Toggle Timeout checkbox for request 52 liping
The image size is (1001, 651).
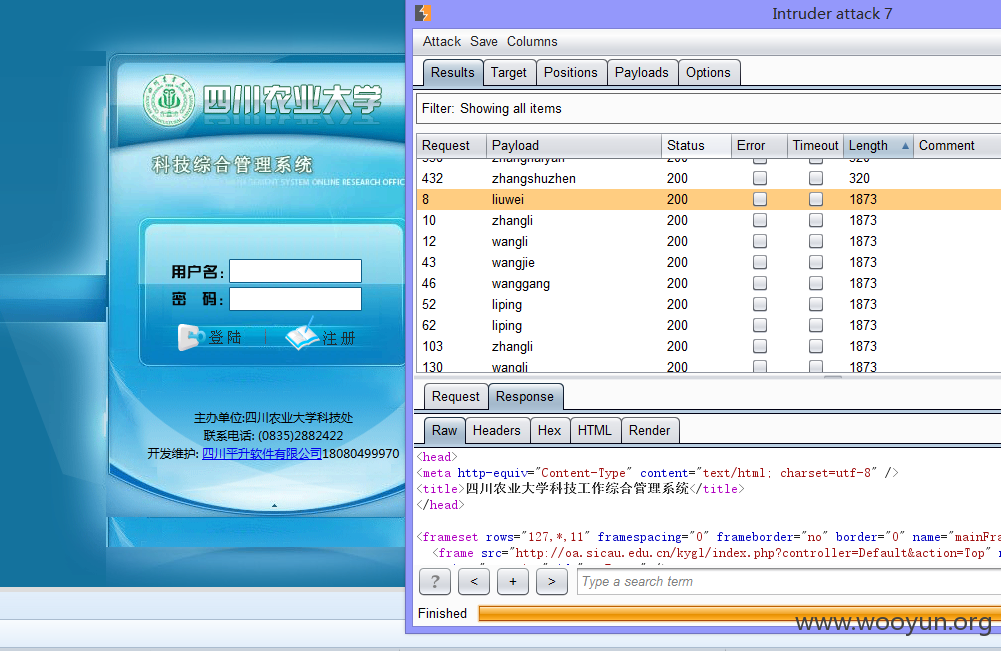(x=816, y=304)
